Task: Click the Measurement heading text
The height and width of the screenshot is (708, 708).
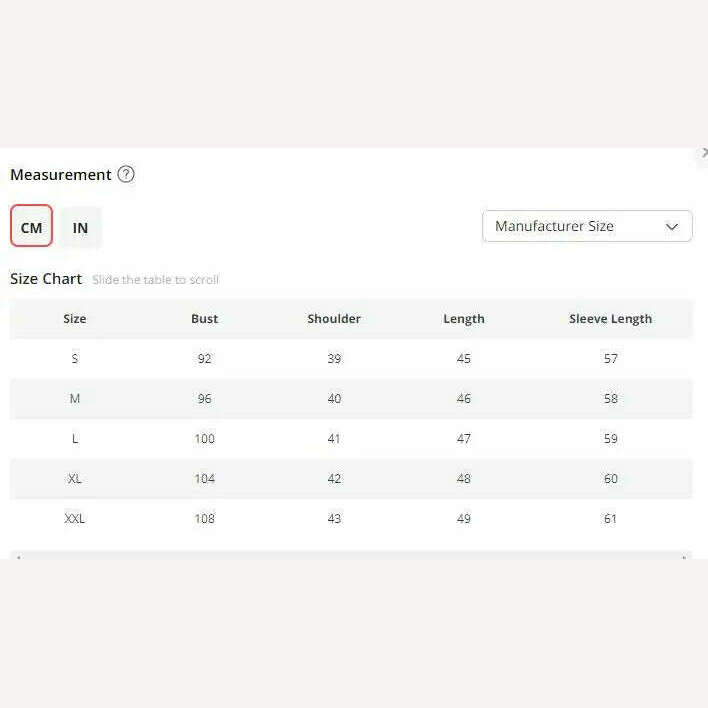Action: [61, 174]
